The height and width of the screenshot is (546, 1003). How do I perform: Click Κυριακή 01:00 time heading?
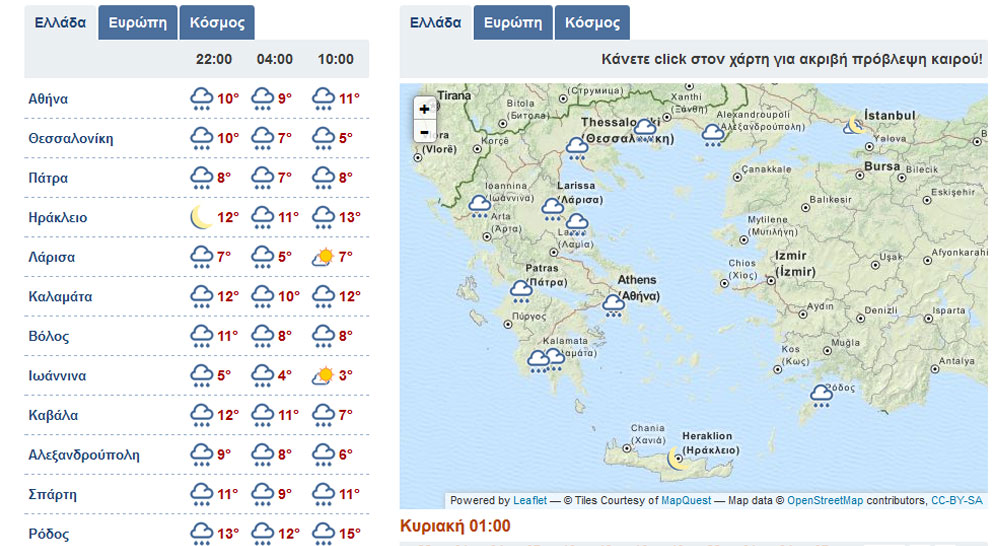coord(455,526)
